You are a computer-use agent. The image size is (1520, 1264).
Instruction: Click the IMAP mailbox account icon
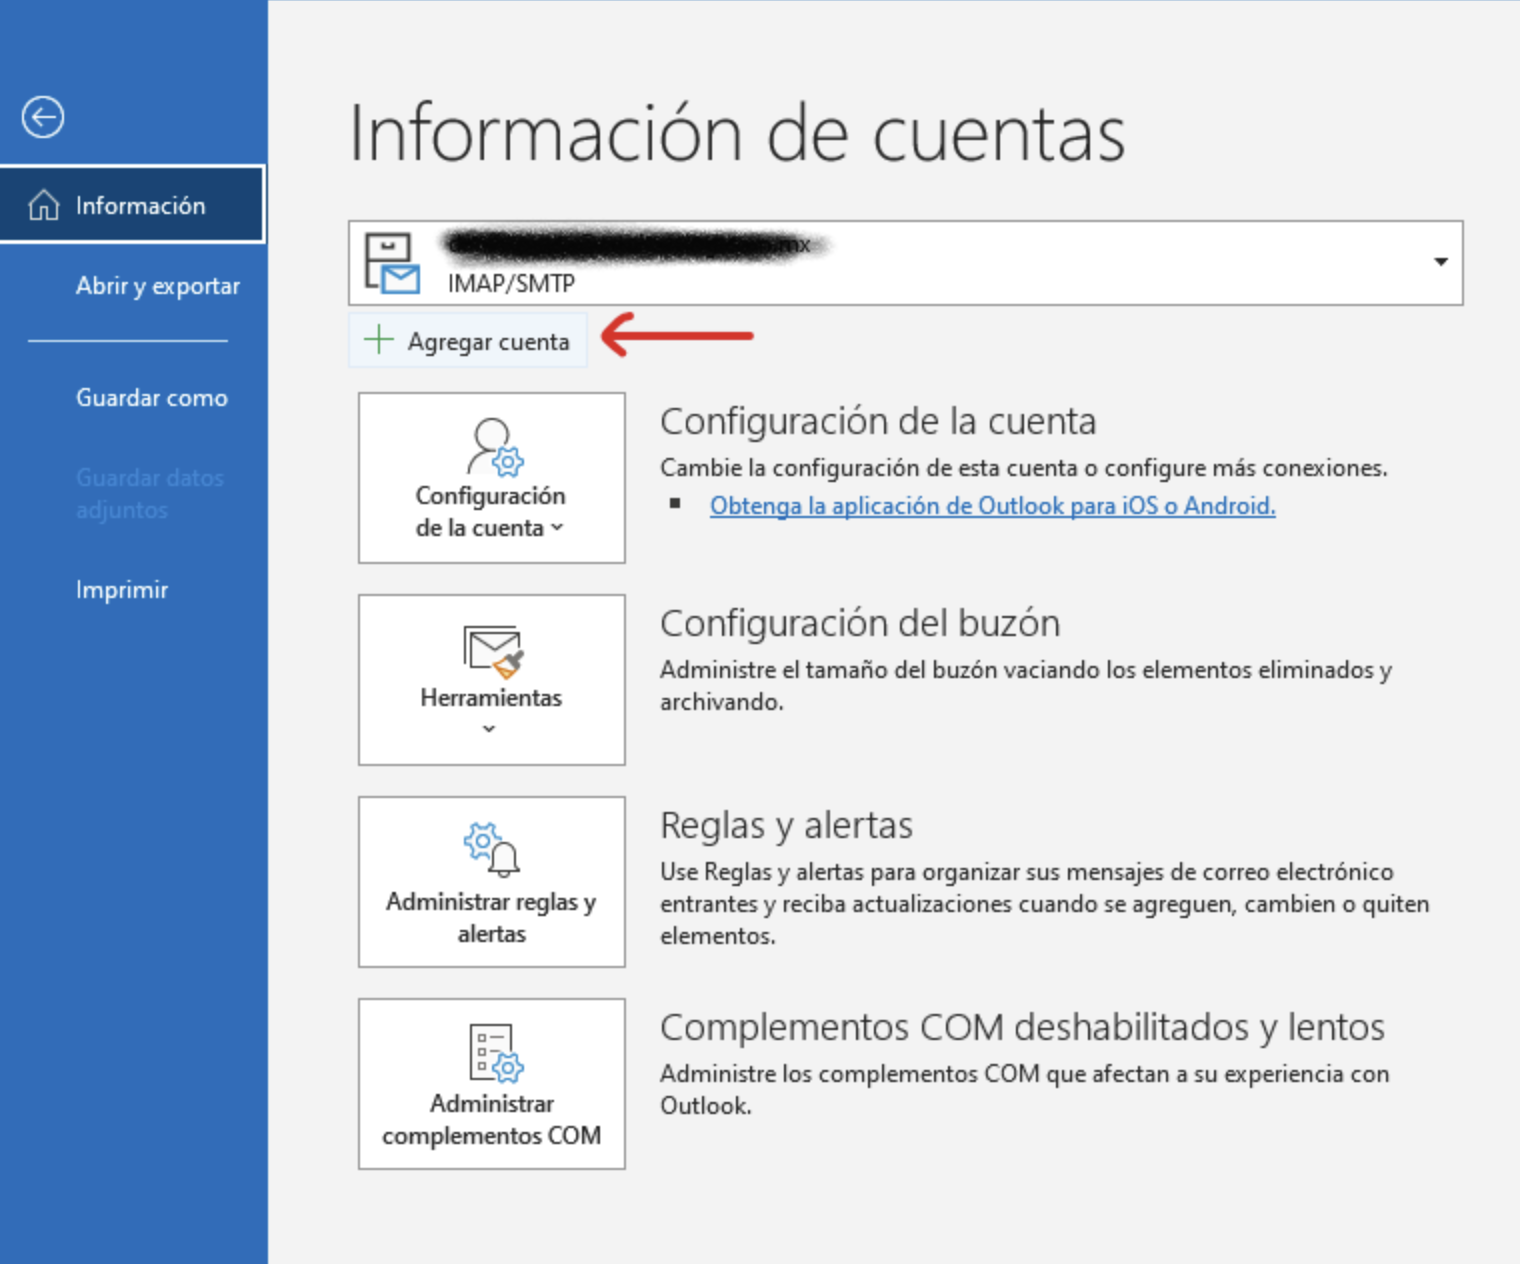392,263
